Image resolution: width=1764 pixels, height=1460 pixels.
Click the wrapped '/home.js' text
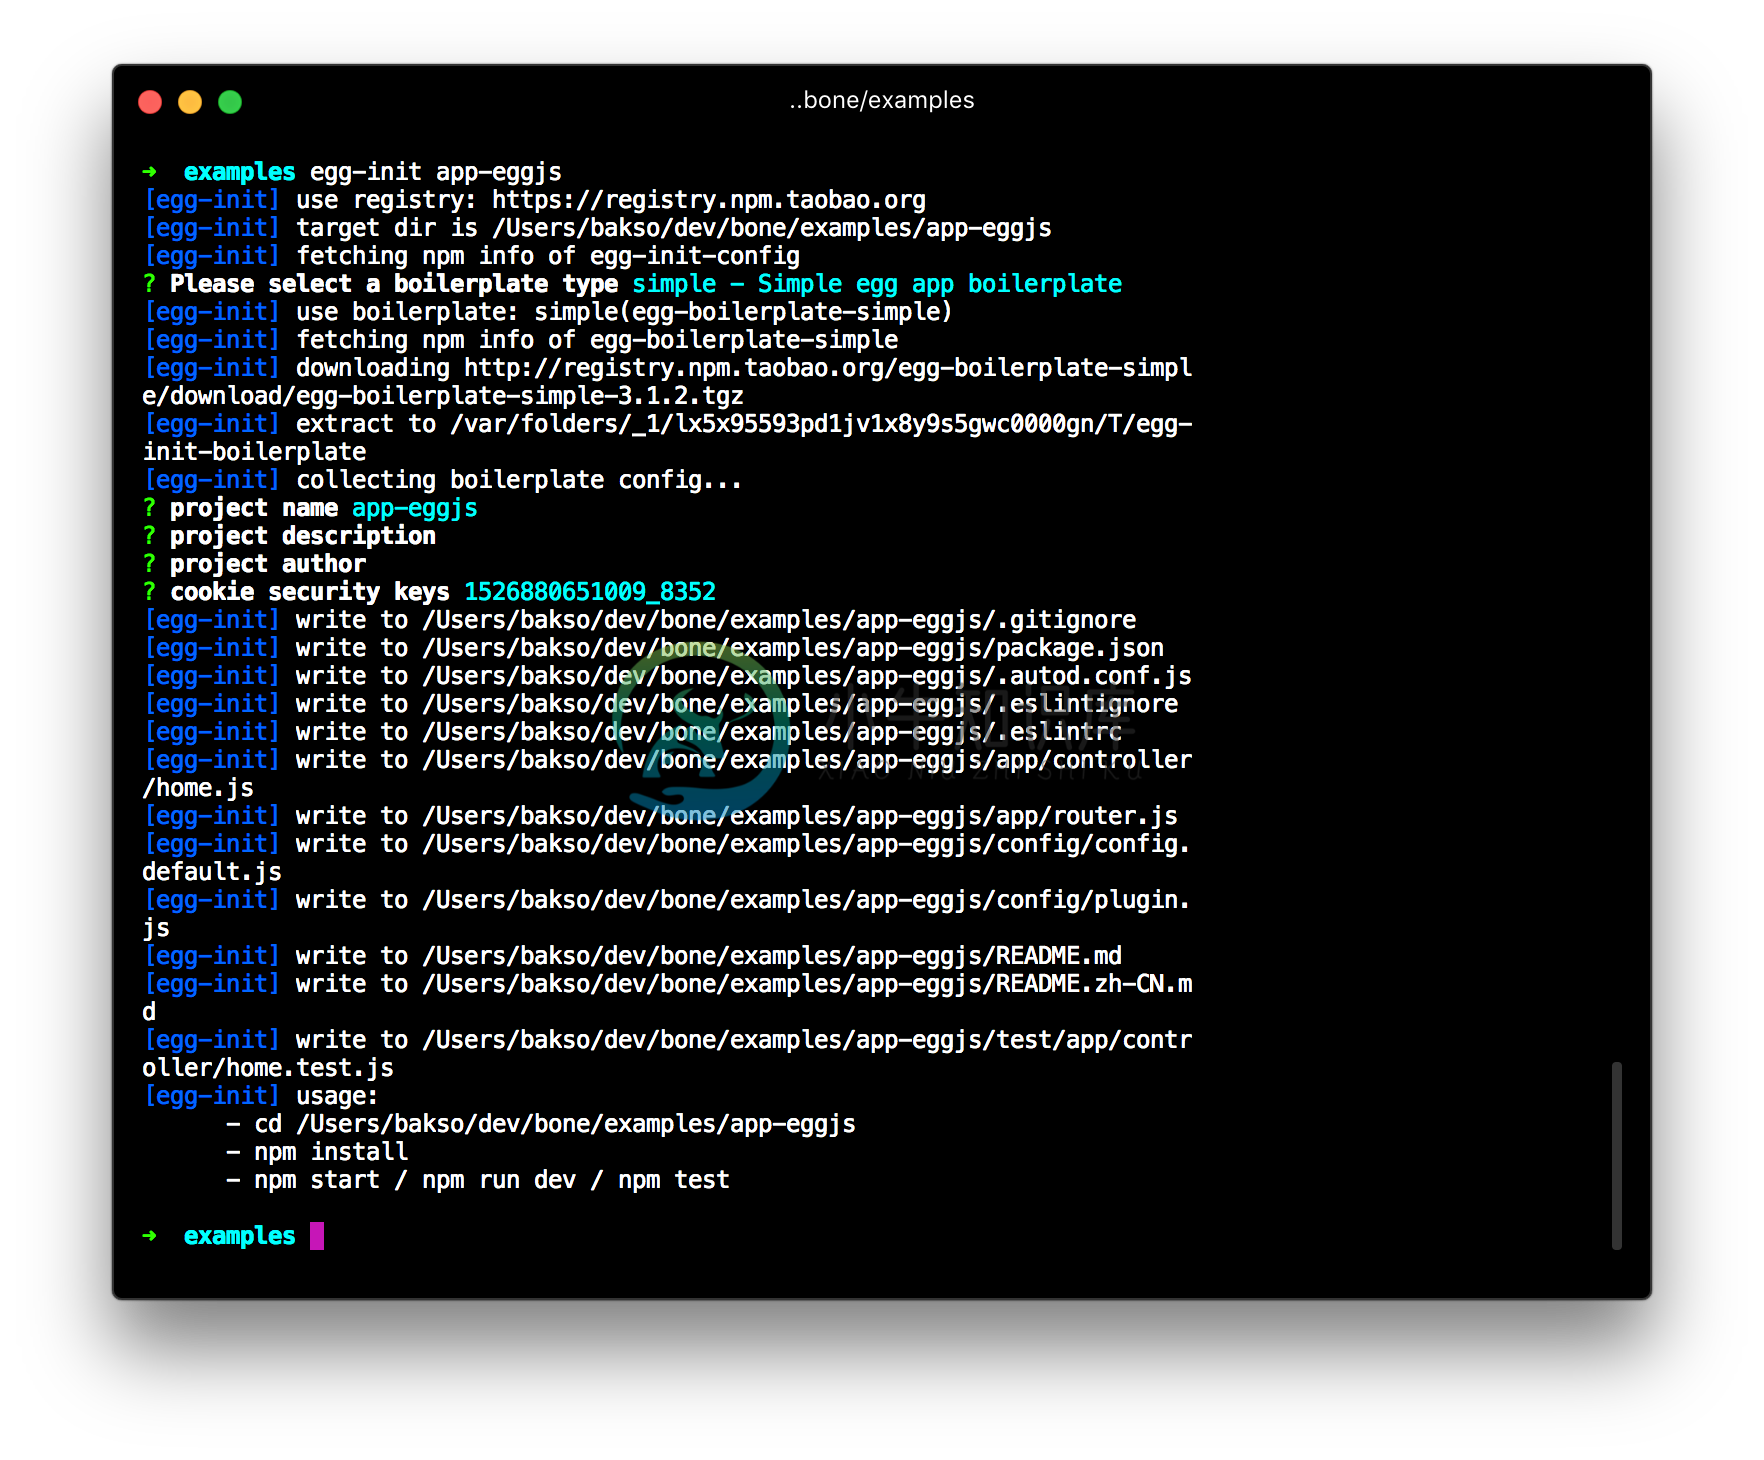[198, 788]
